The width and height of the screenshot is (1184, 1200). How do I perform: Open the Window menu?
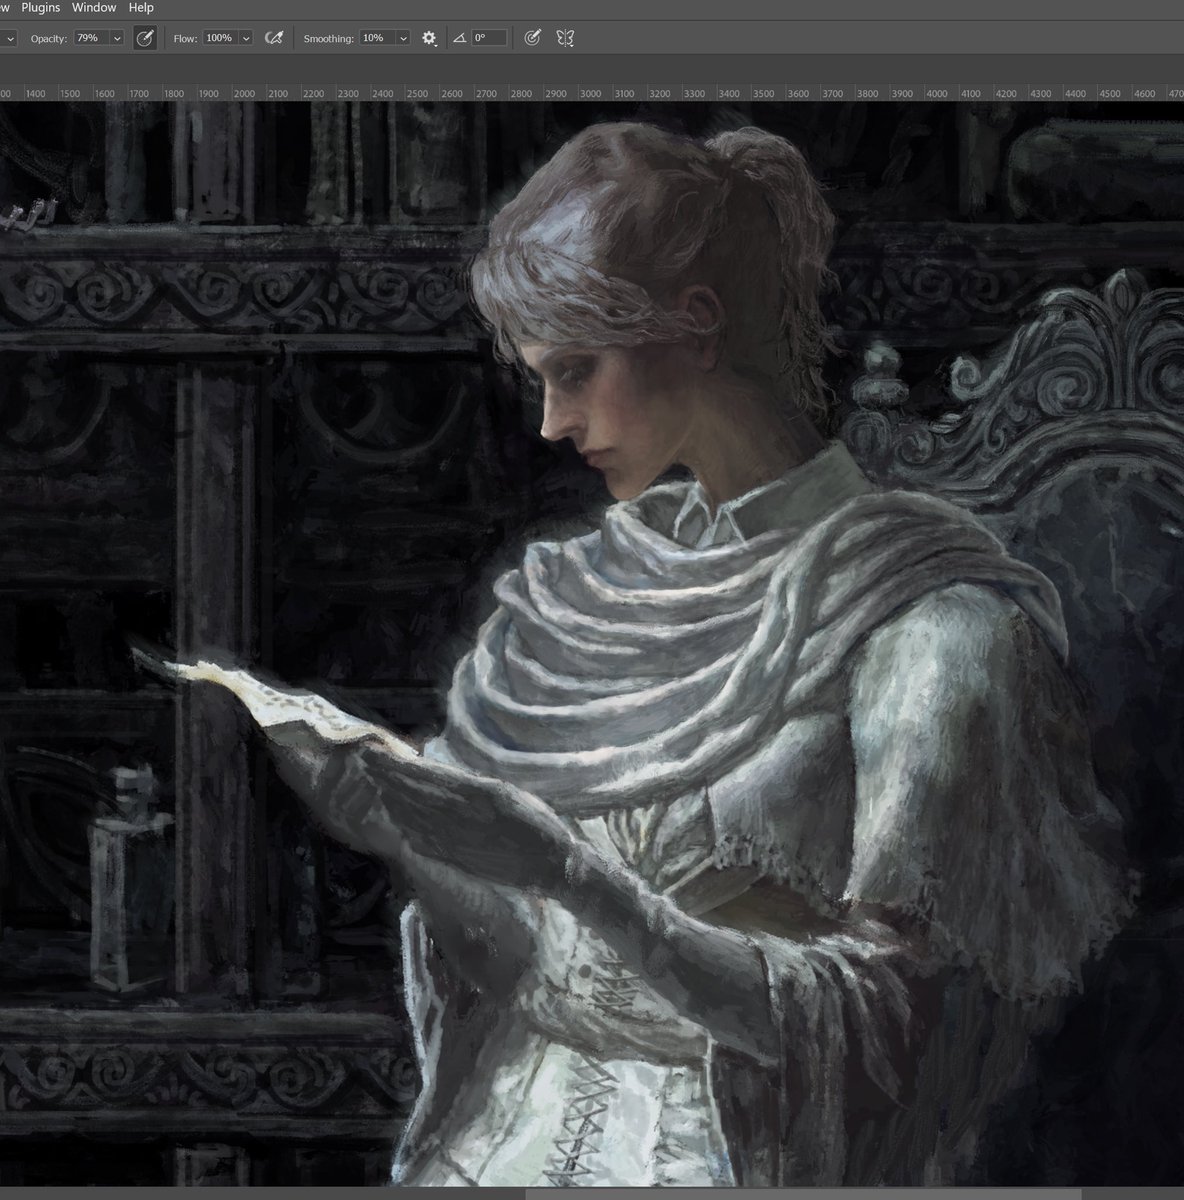click(x=94, y=7)
